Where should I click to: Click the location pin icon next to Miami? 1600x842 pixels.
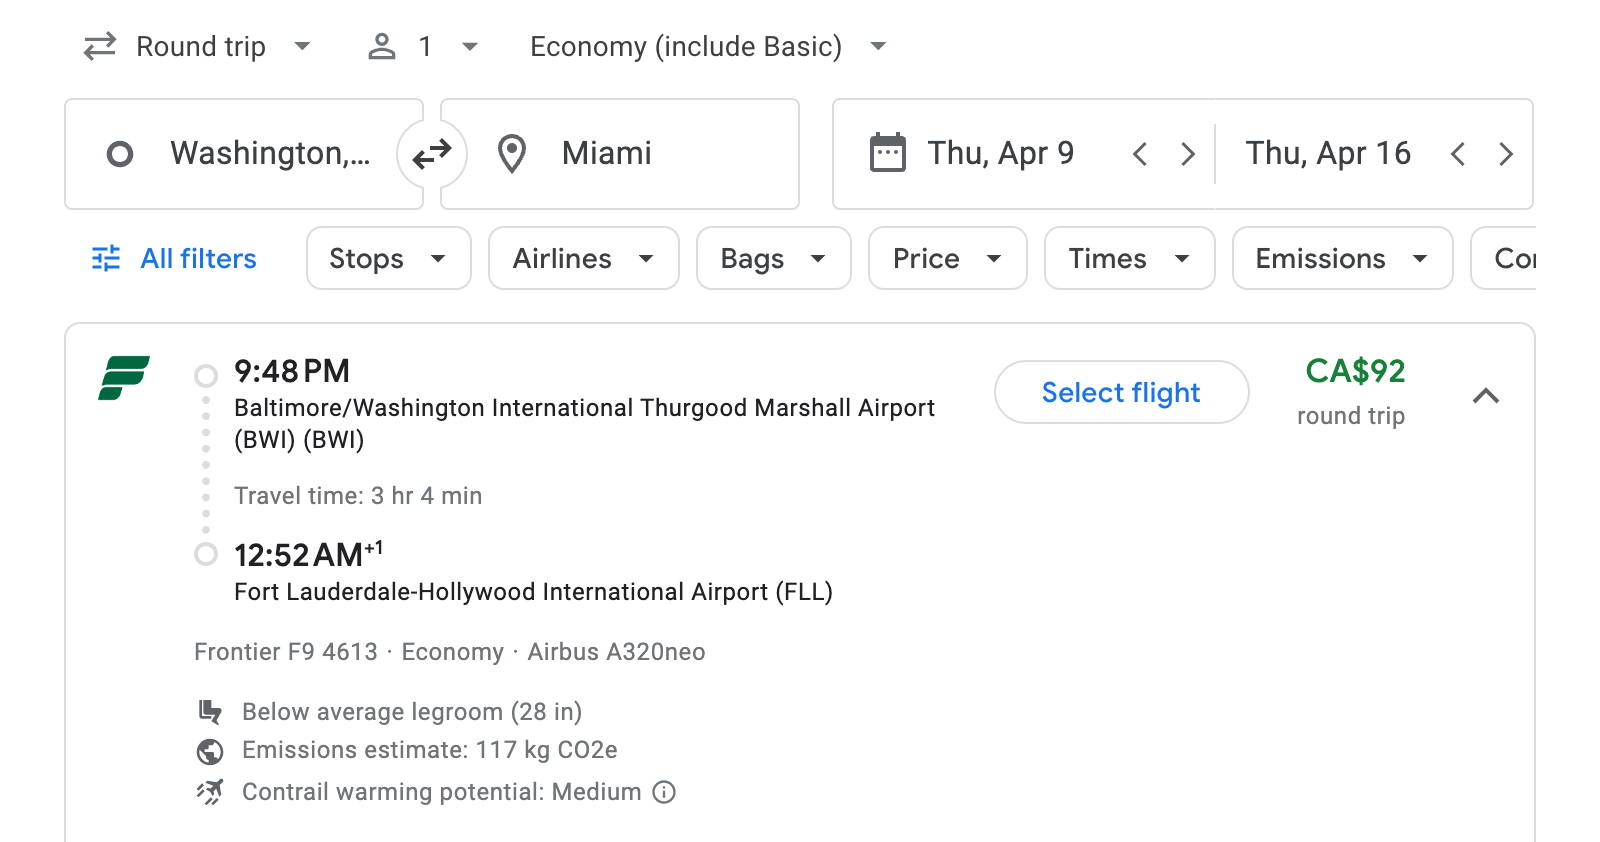point(512,153)
